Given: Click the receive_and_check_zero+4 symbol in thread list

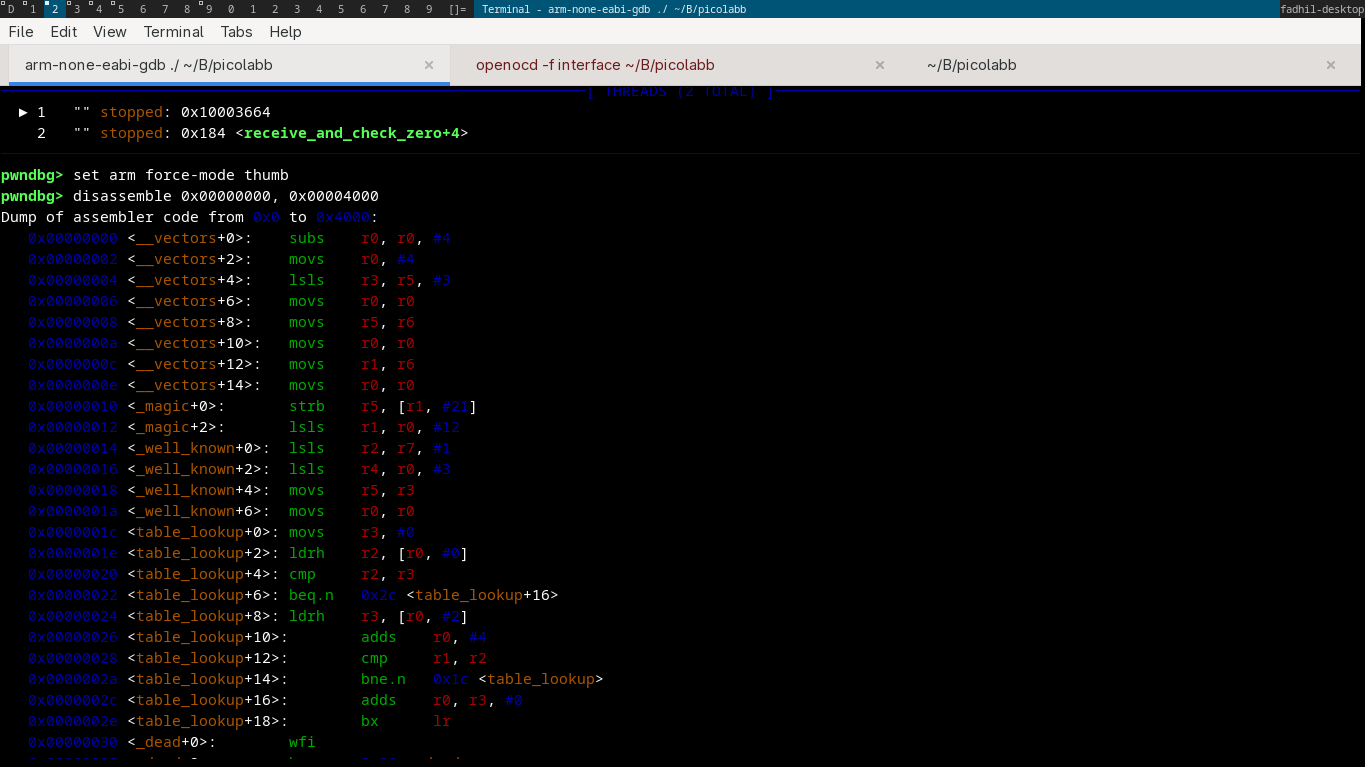Looking at the screenshot, I should point(351,133).
